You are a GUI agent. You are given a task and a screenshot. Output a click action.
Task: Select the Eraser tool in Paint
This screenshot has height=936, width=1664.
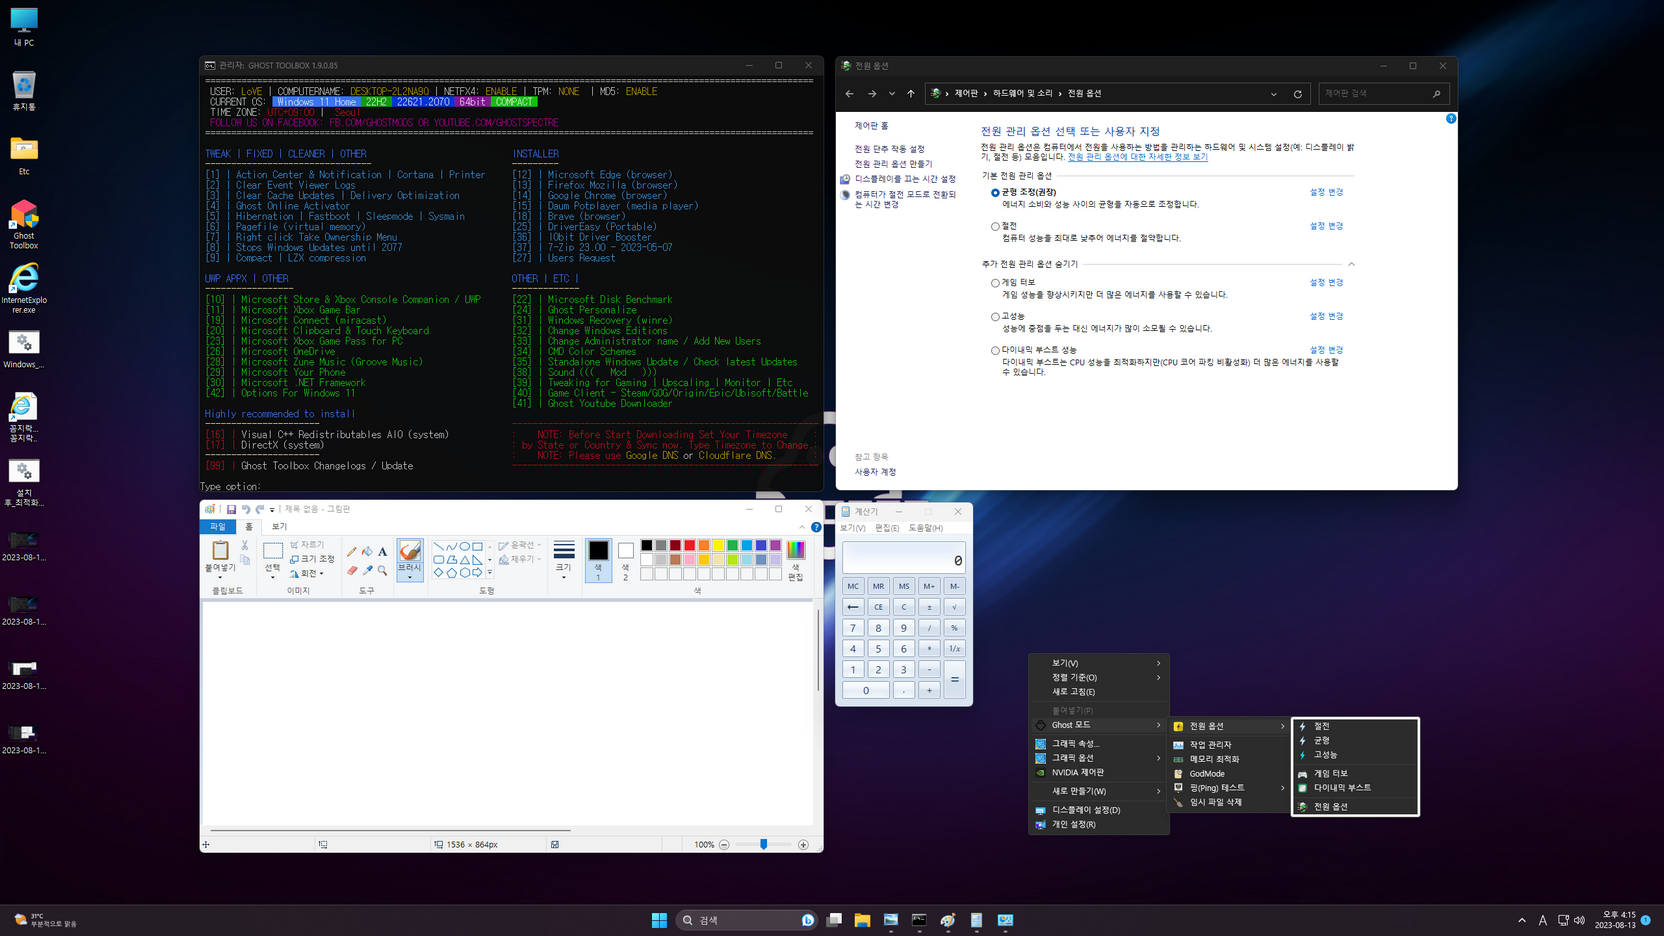pyautogui.click(x=352, y=570)
